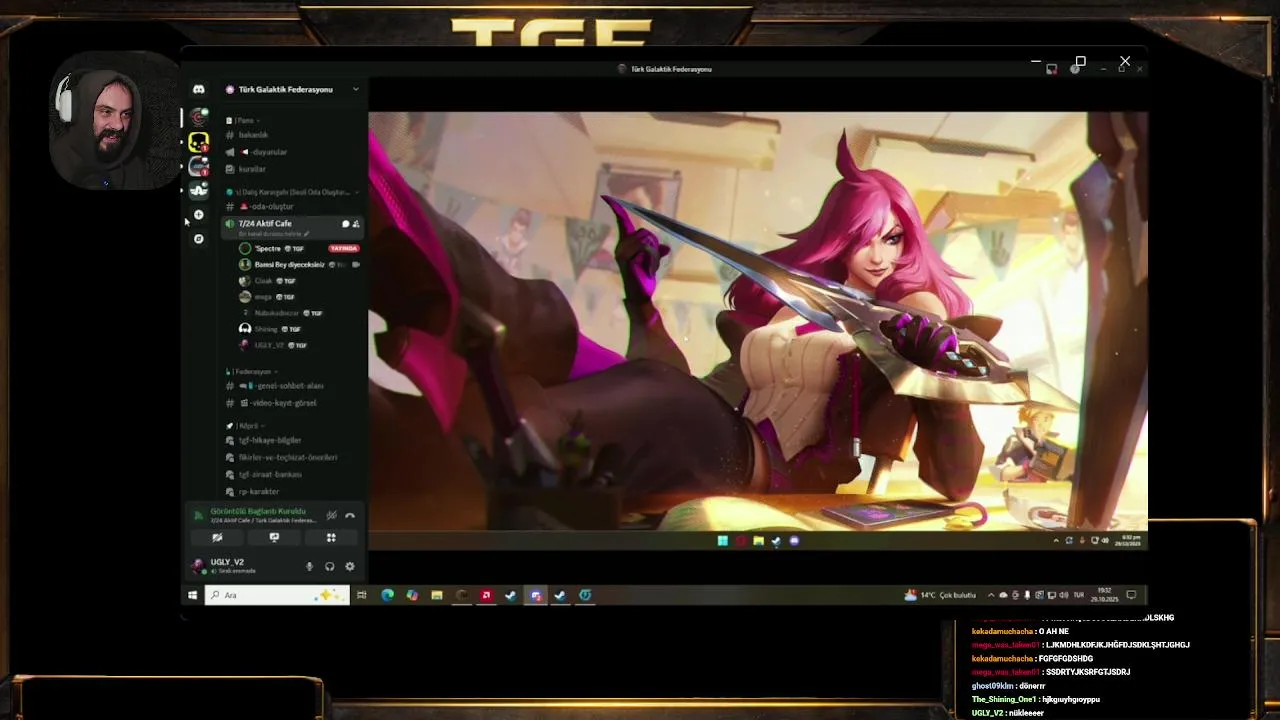This screenshot has height=720, width=1280.
Task: Click invite icon on 7/24 Aktif Cafe
Action: point(356,224)
